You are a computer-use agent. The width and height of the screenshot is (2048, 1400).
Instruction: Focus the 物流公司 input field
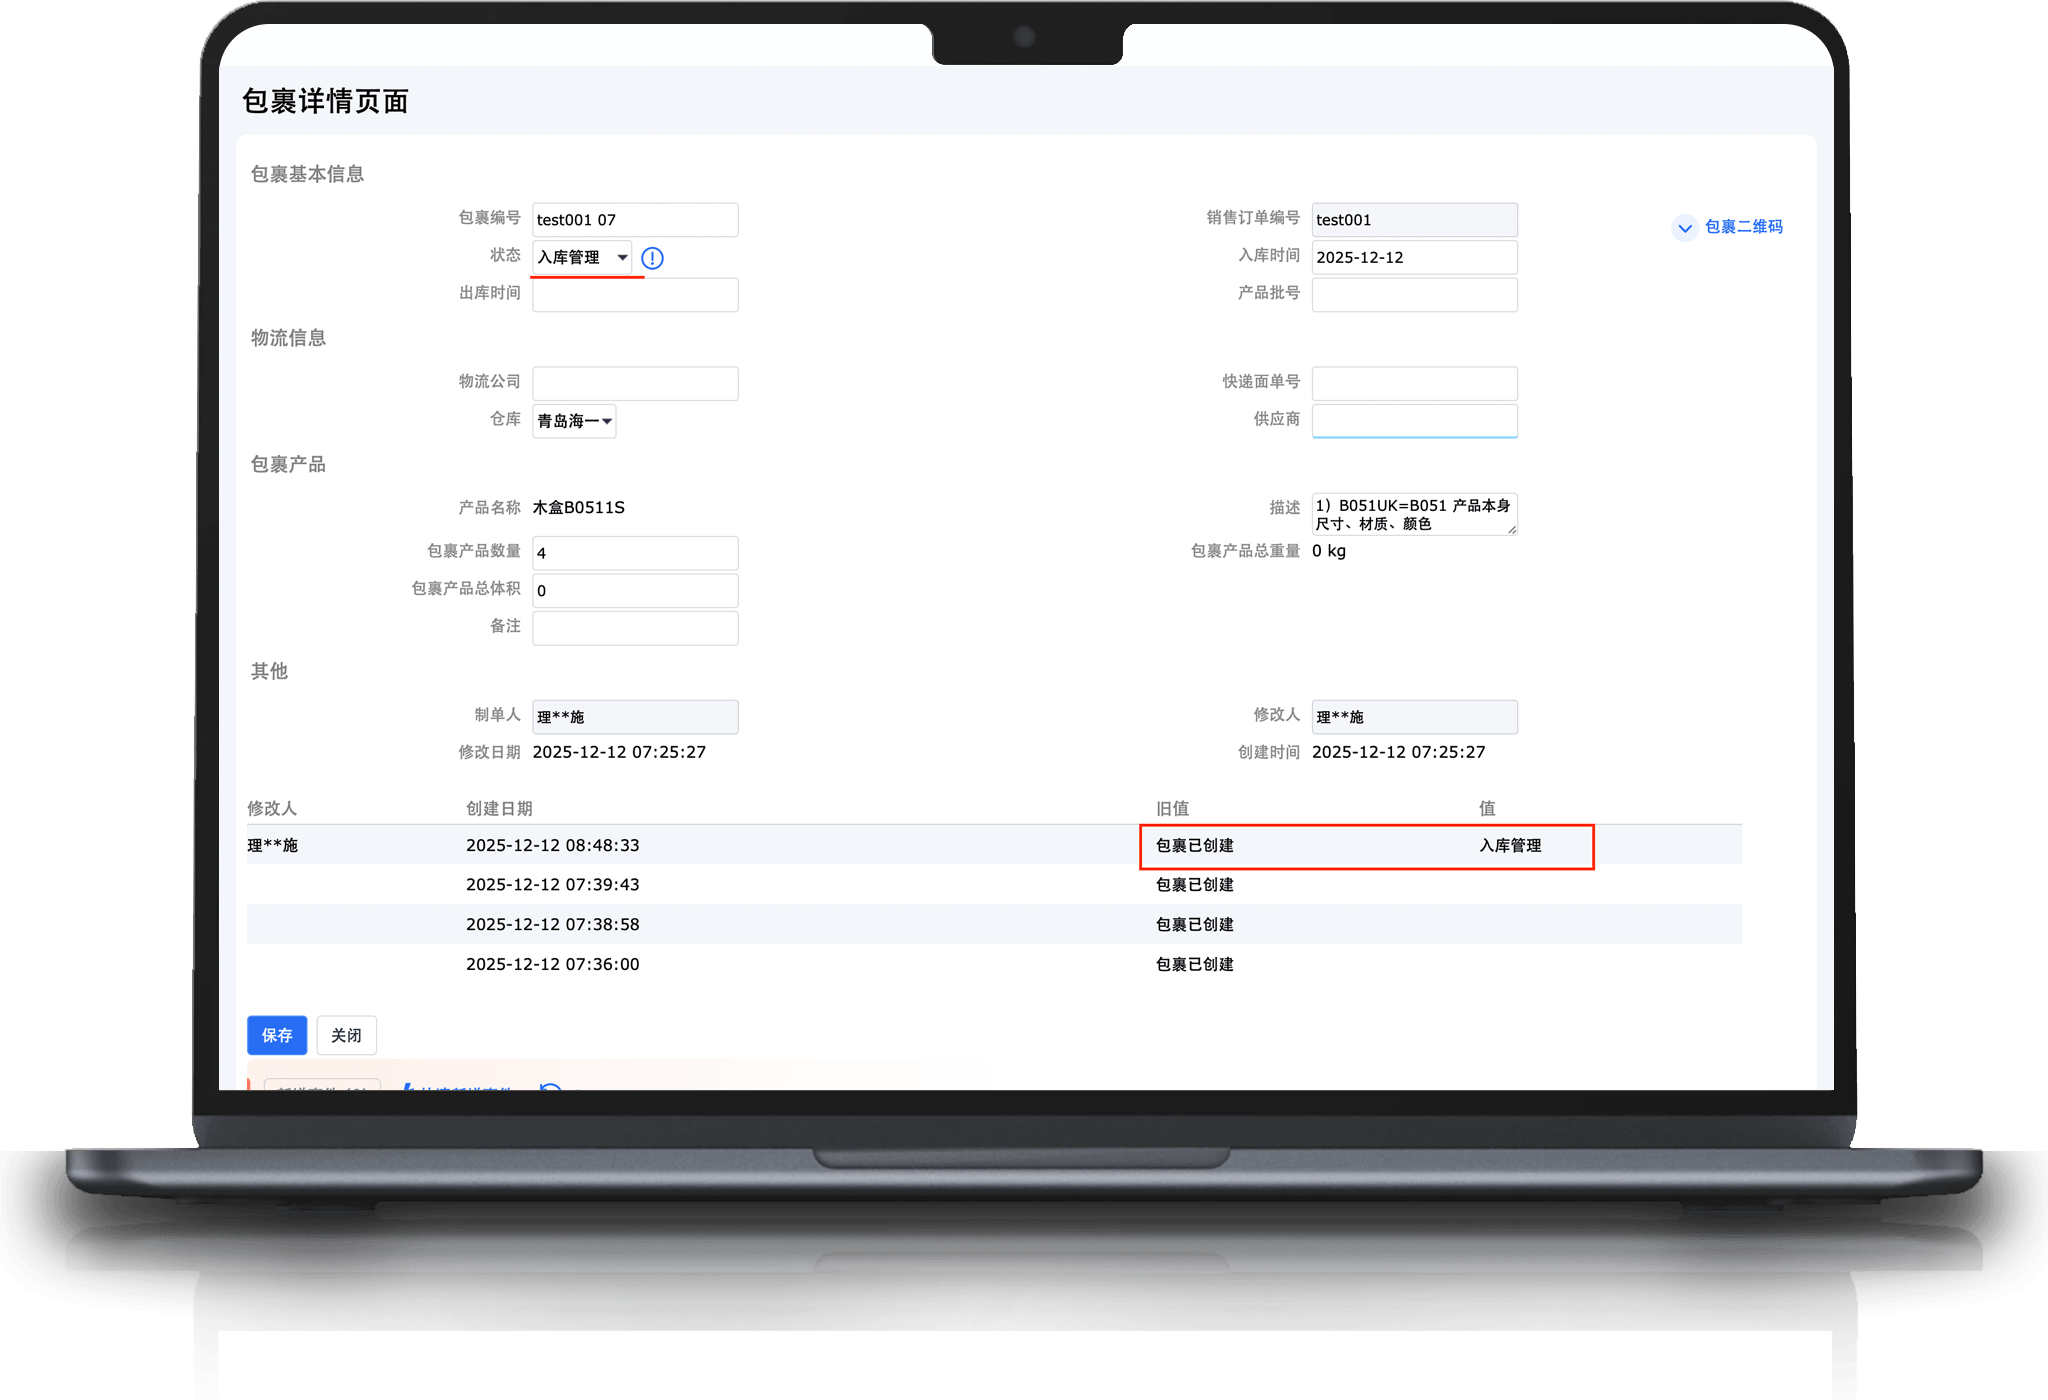pos(635,383)
